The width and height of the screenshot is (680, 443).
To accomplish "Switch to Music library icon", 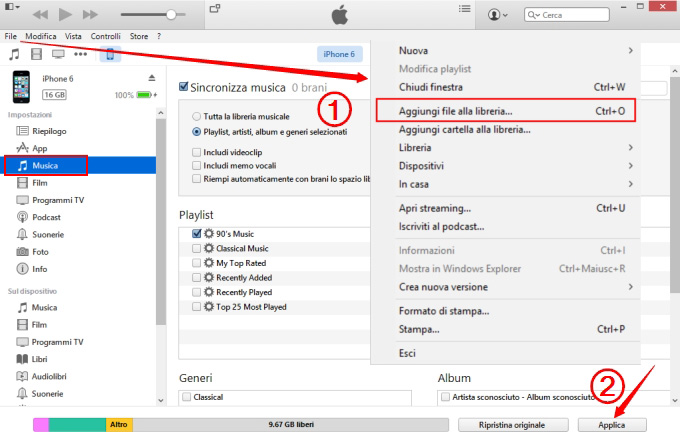I will tap(14, 54).
